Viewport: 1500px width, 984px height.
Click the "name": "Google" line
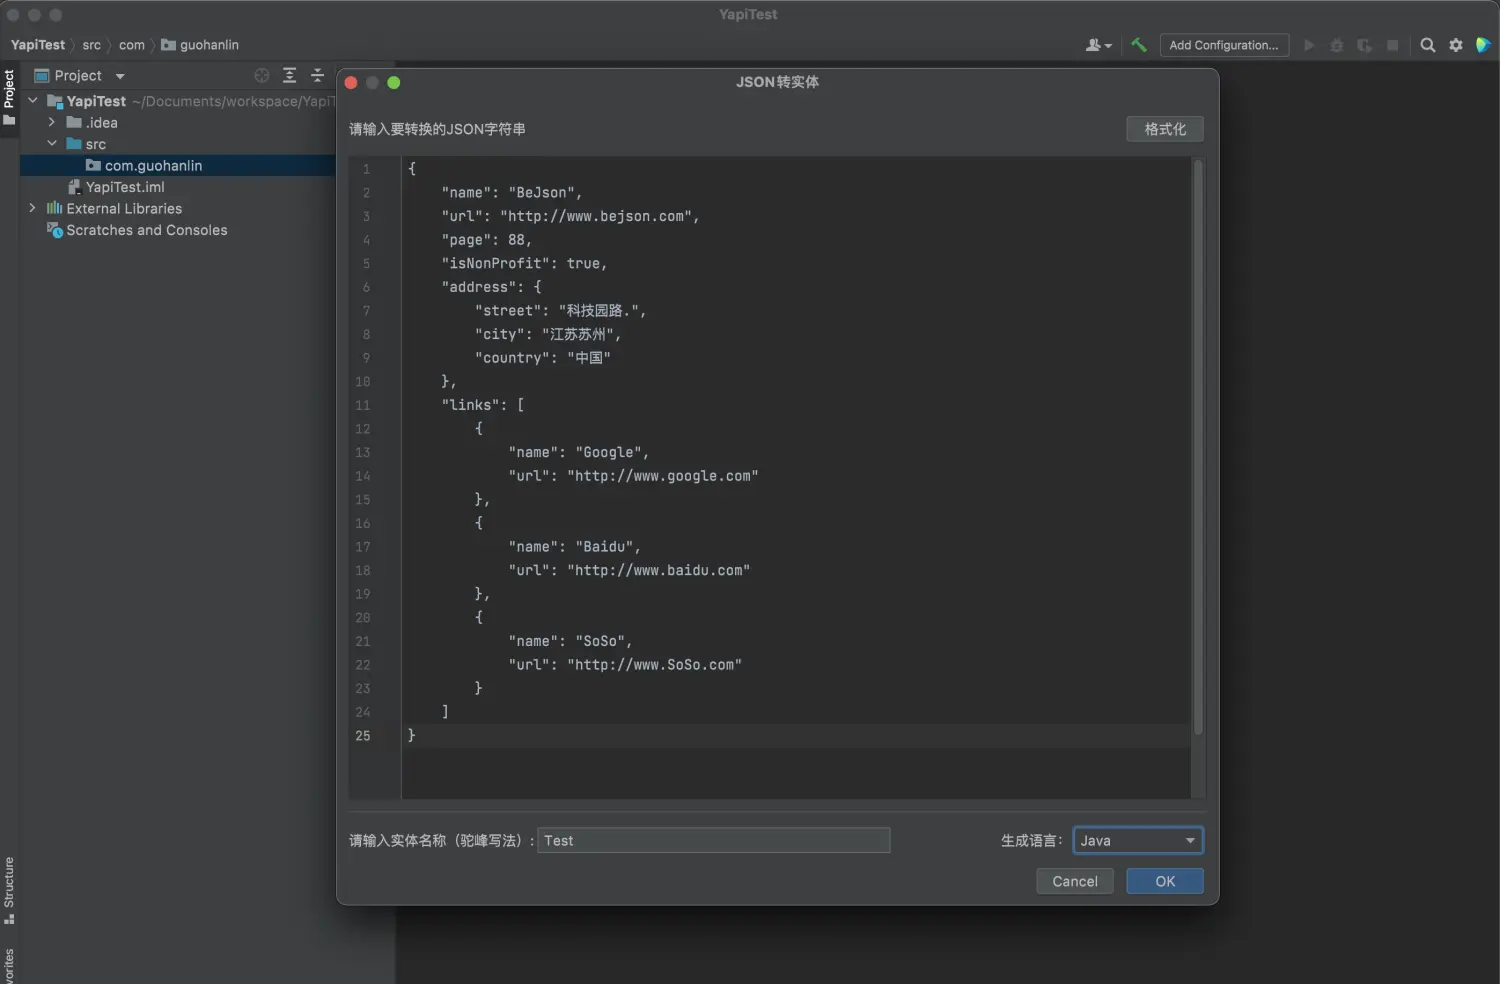(578, 452)
